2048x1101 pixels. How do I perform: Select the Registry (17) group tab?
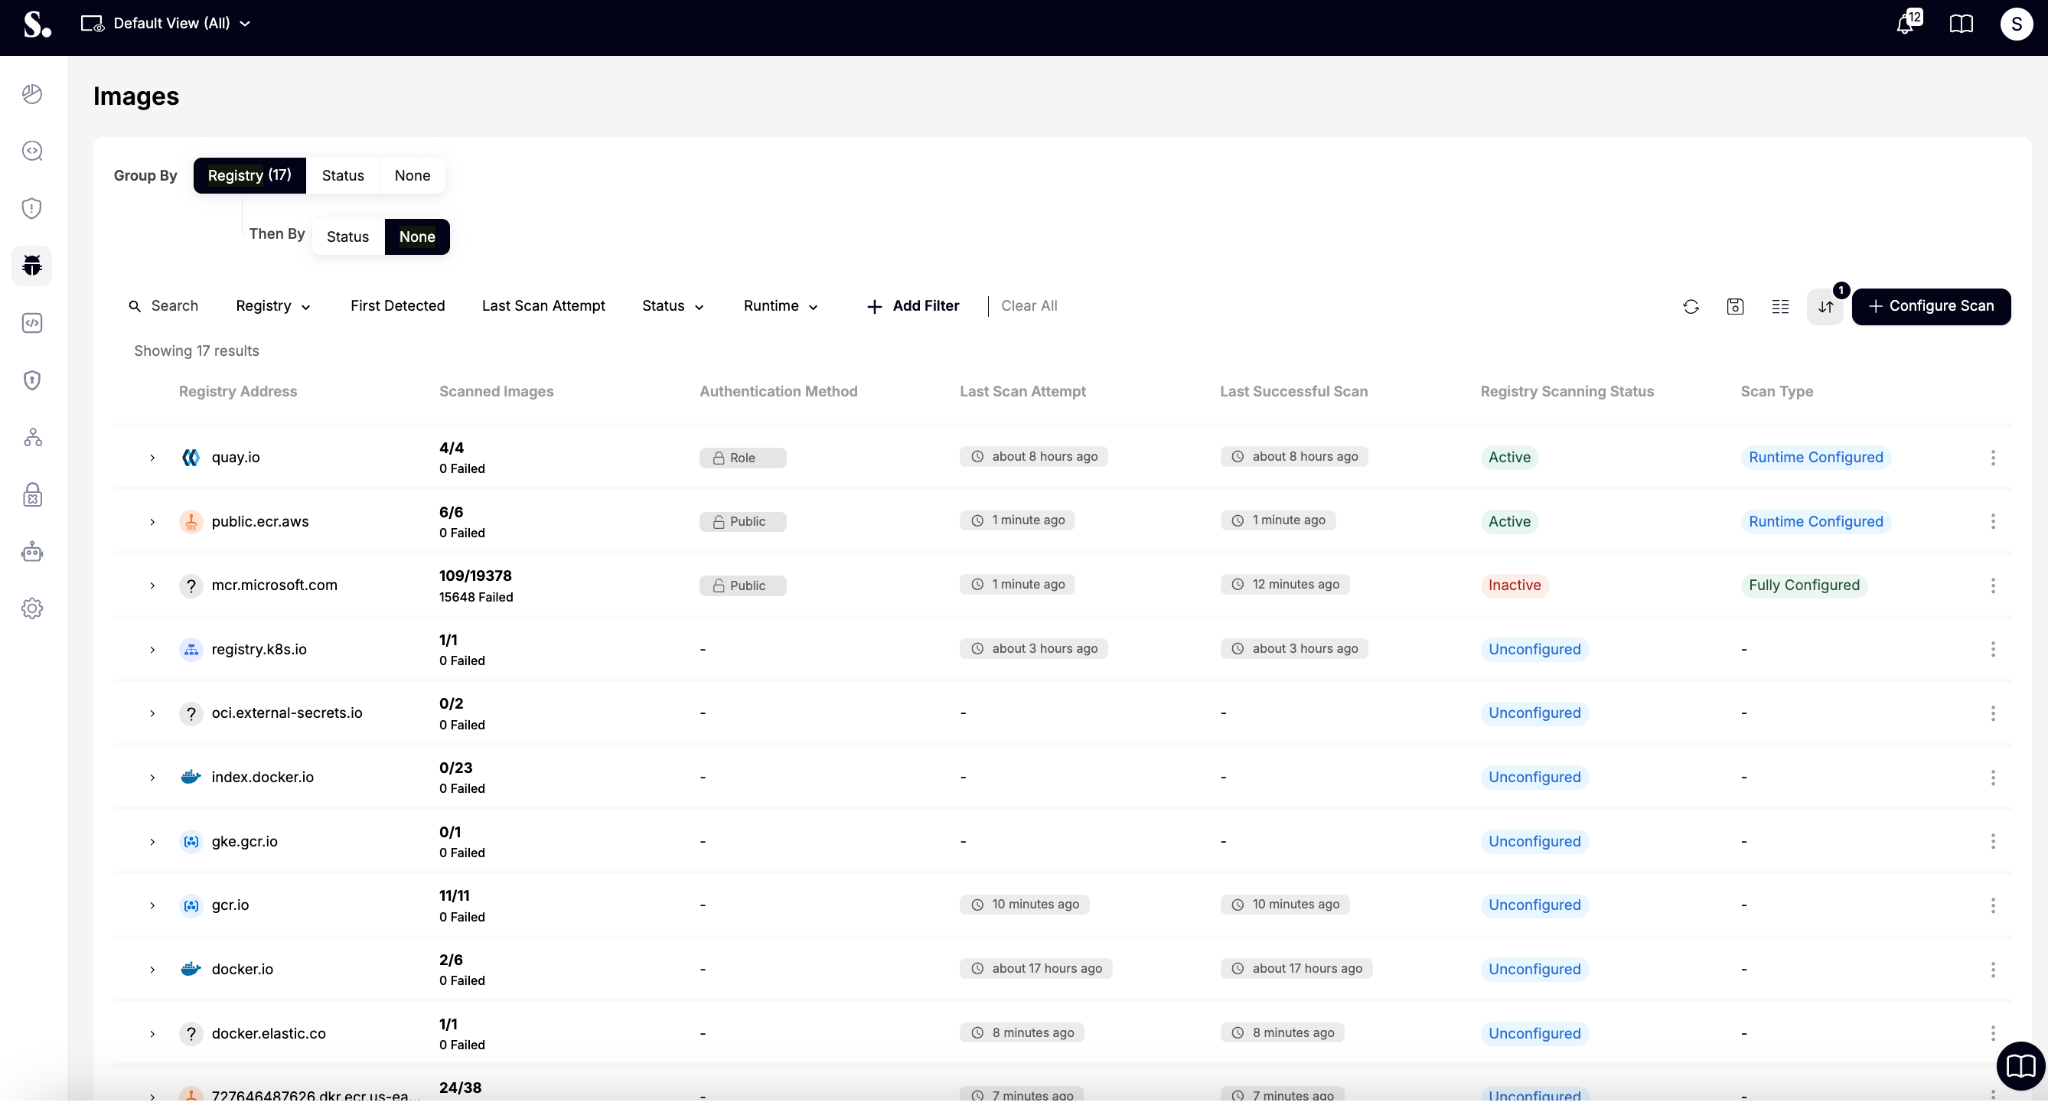(x=249, y=176)
